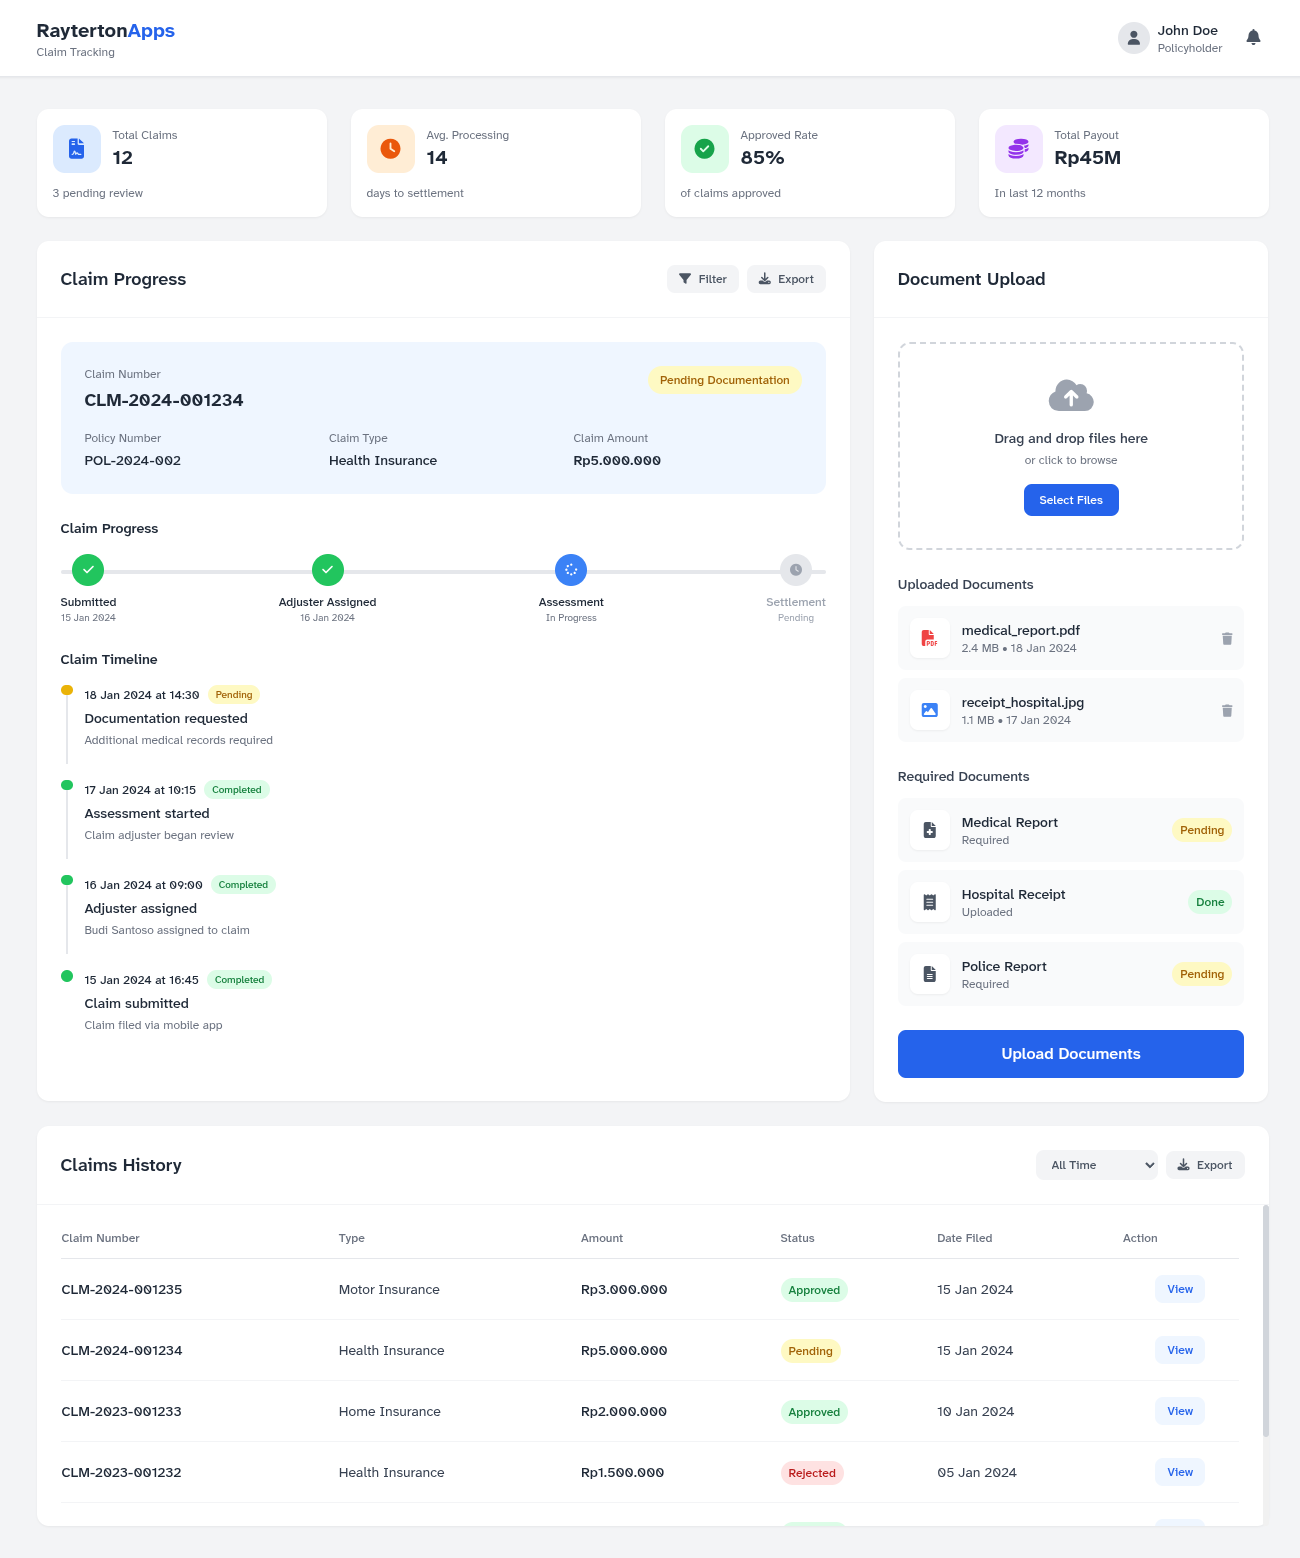View claim CLM-2023-001233
This screenshot has height=1558, width=1300.
1179,1411
